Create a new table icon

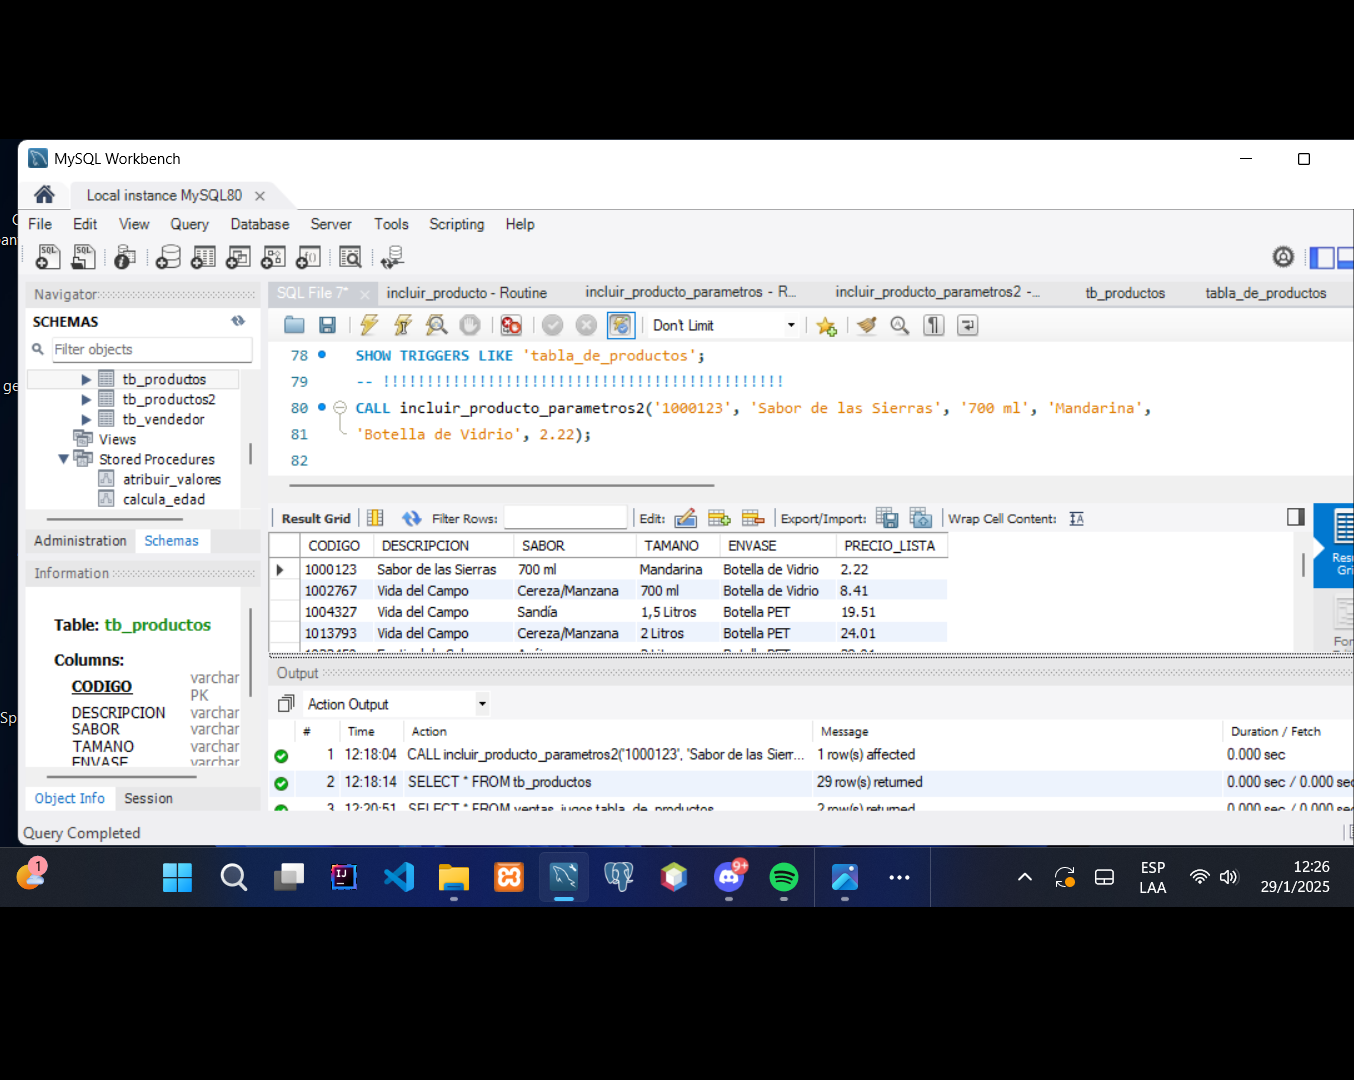pyautogui.click(x=203, y=258)
